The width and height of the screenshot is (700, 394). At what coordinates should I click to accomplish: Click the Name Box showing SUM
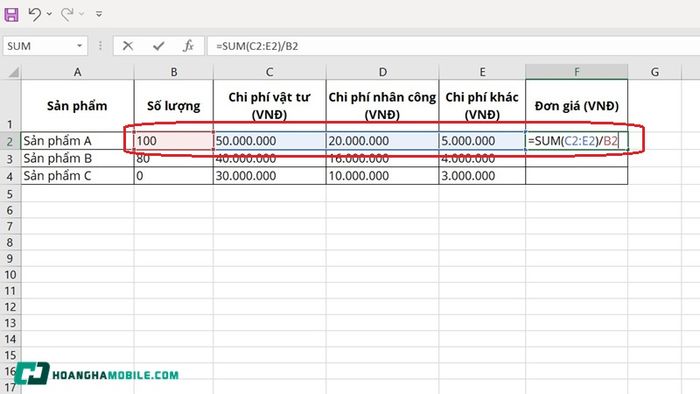pyautogui.click(x=39, y=46)
